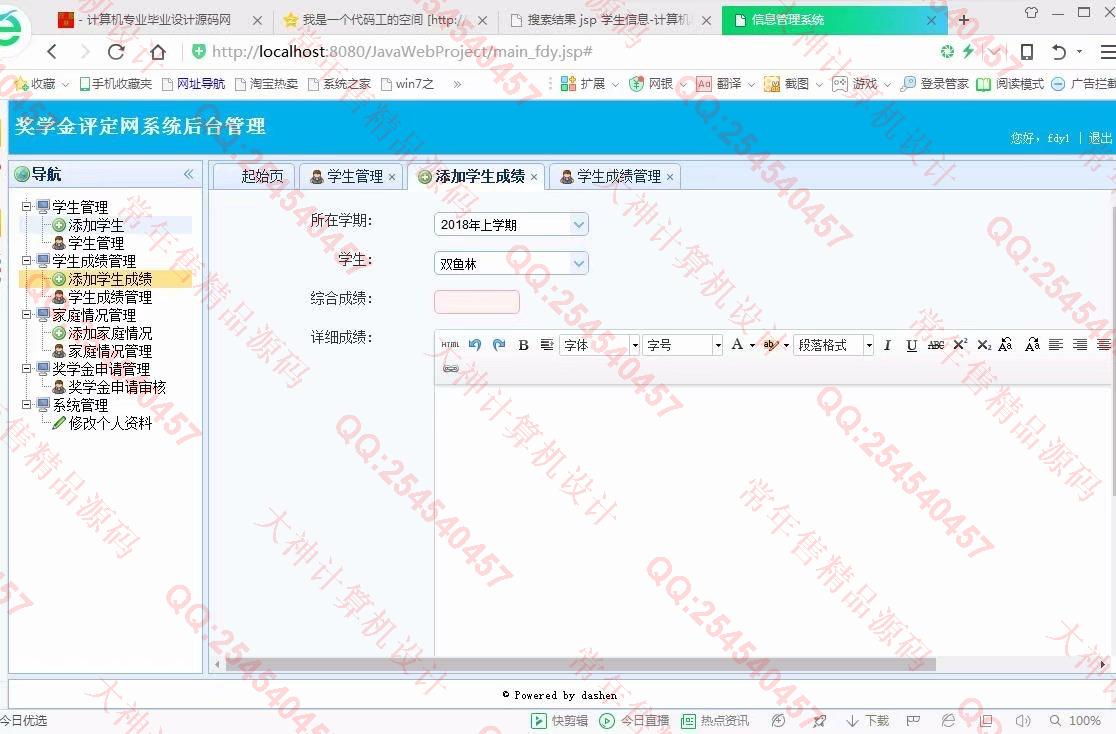The height and width of the screenshot is (734, 1116).
Task: Apply strikethrough formatting in the editor
Action: (936, 345)
